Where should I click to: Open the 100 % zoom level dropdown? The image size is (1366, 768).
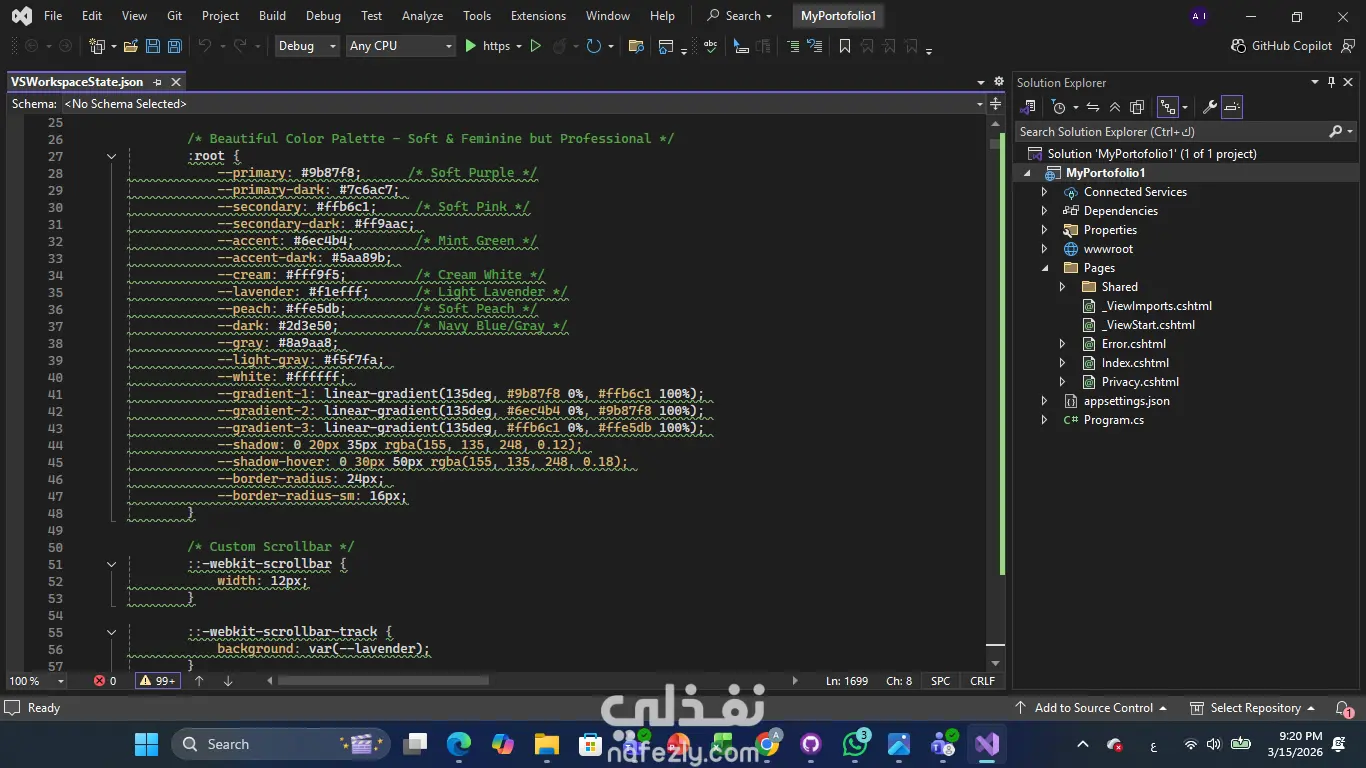pyautogui.click(x=37, y=681)
